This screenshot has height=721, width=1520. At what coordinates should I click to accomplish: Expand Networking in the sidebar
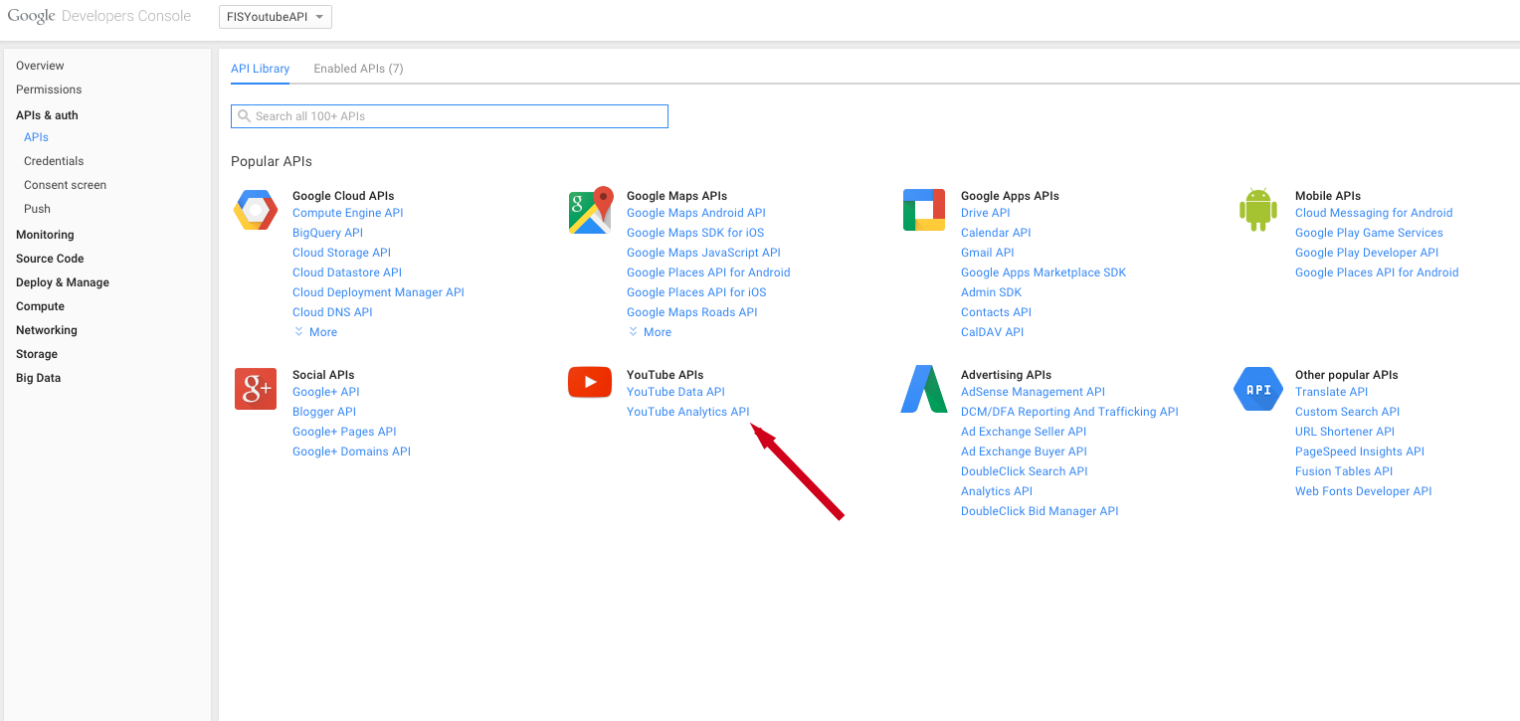47,331
